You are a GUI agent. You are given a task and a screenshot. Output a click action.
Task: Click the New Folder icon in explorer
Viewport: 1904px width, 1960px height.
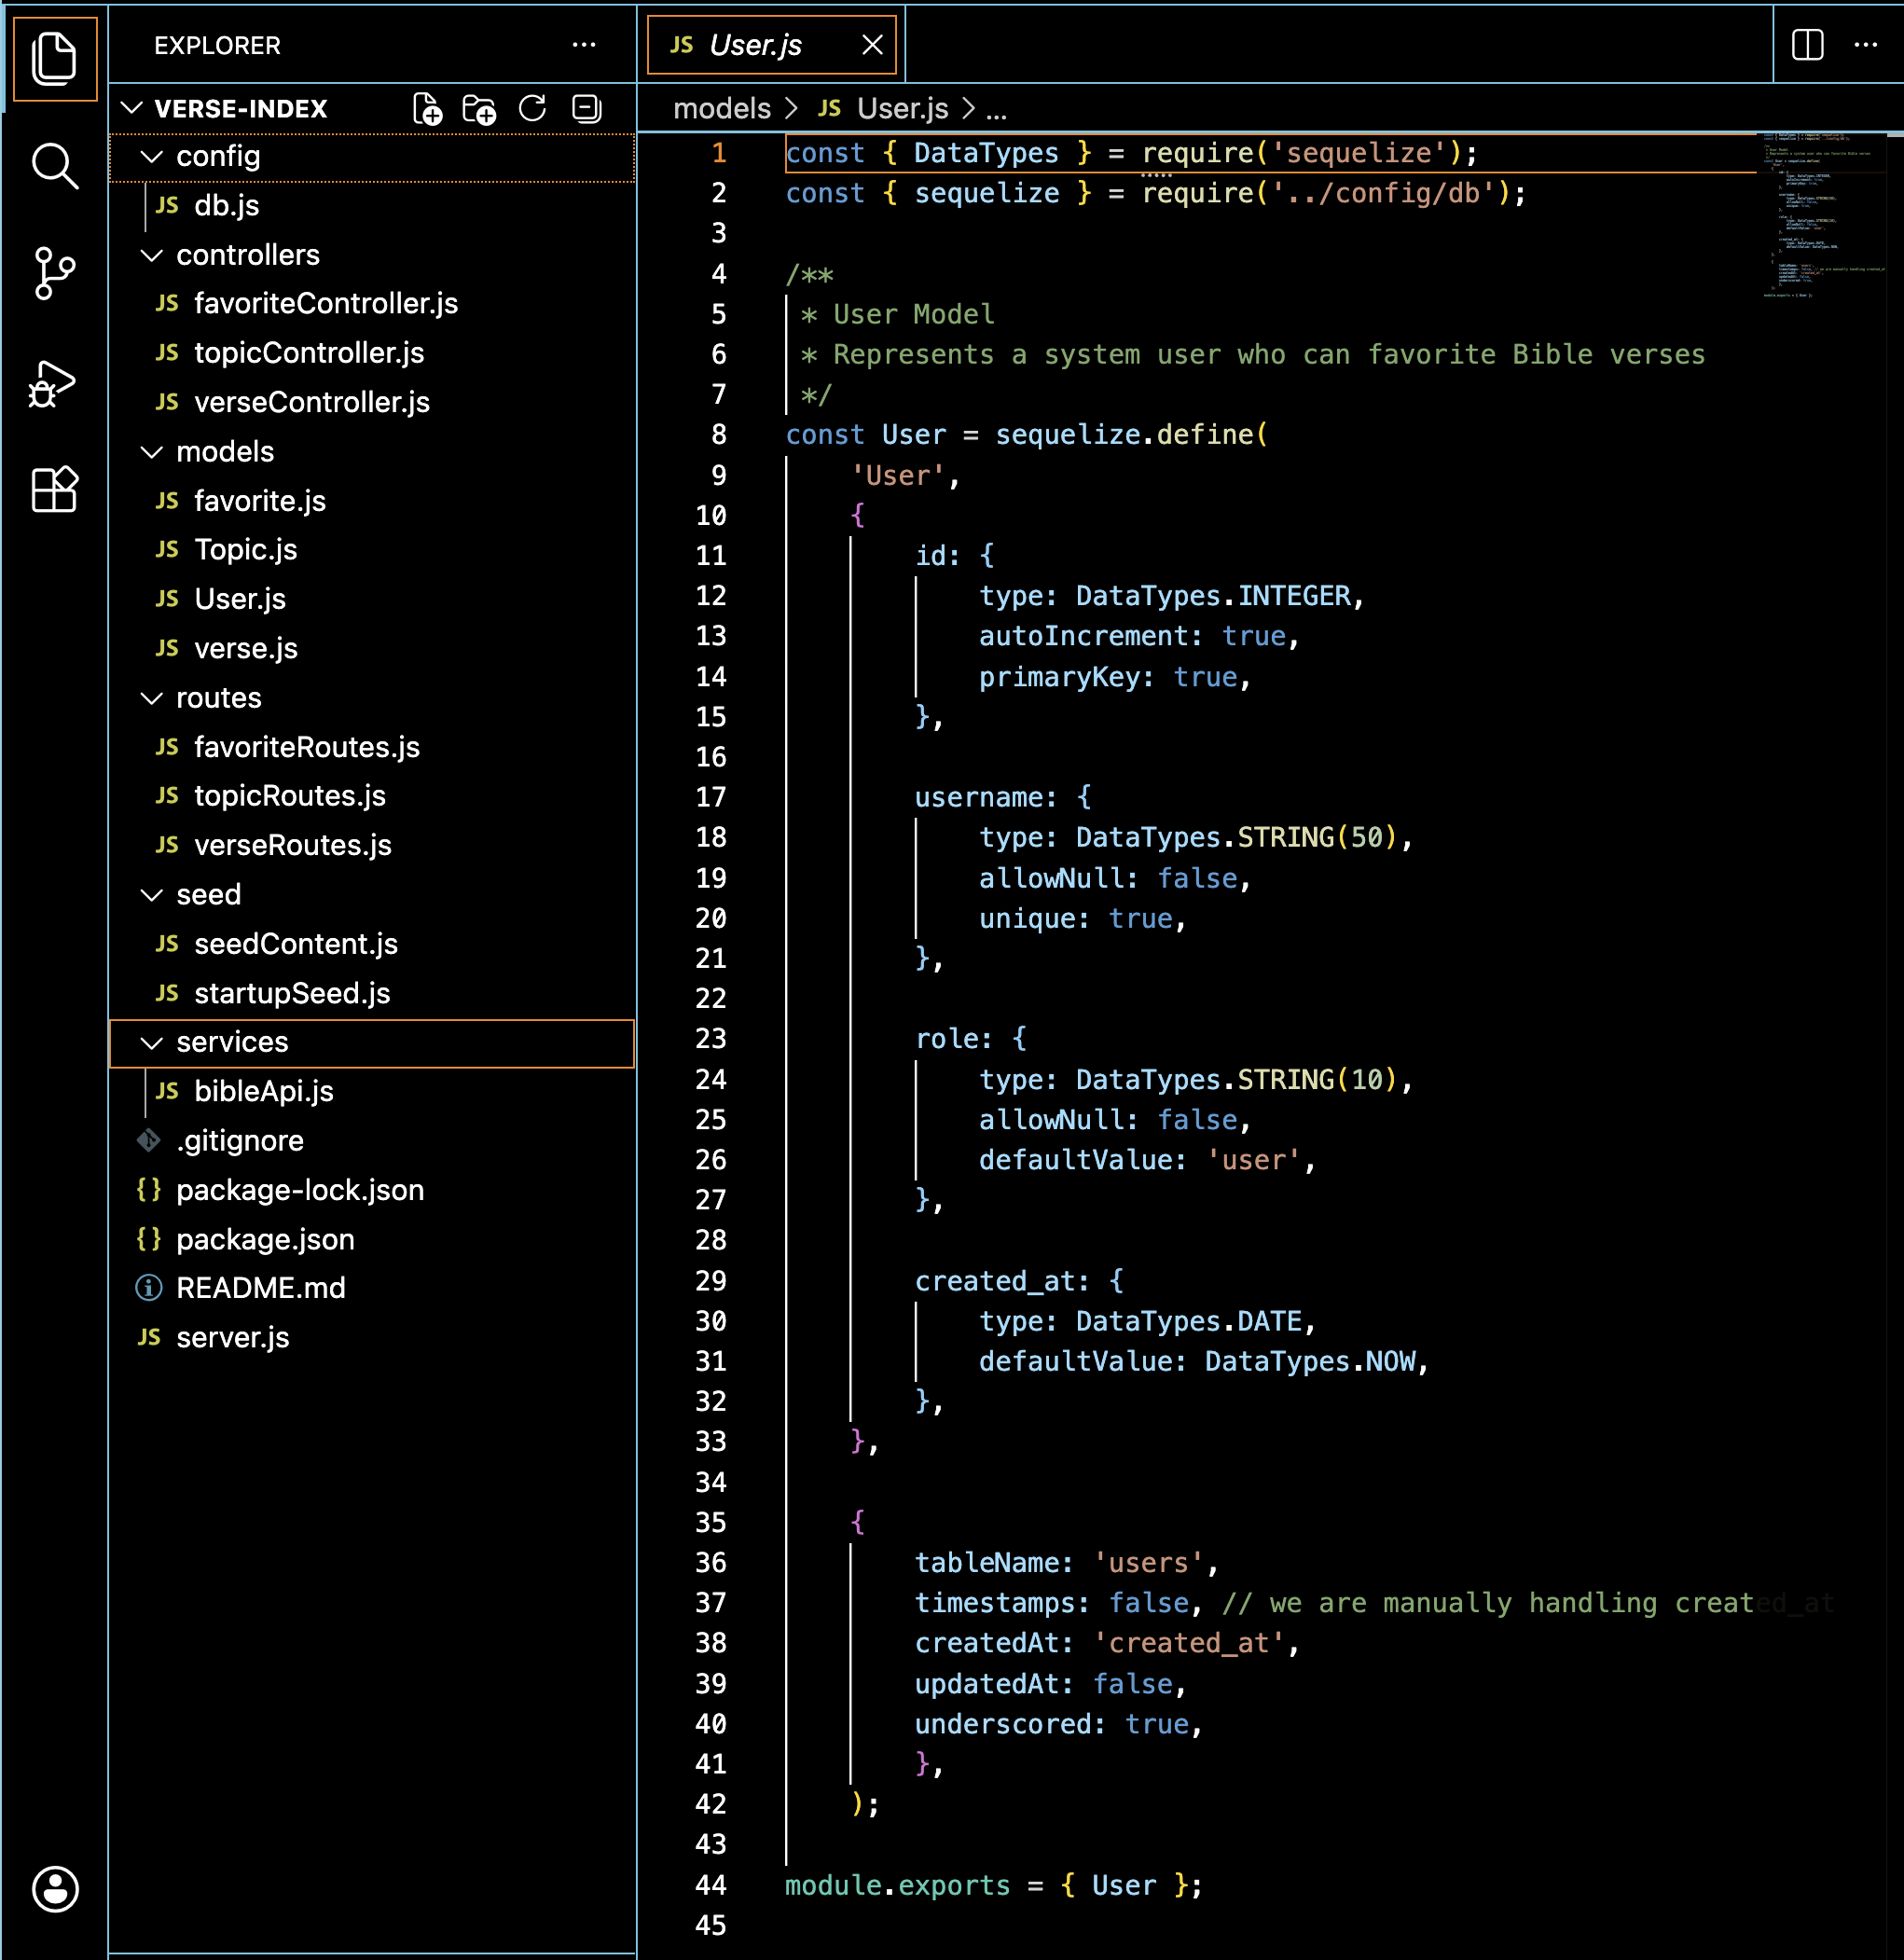coord(479,108)
